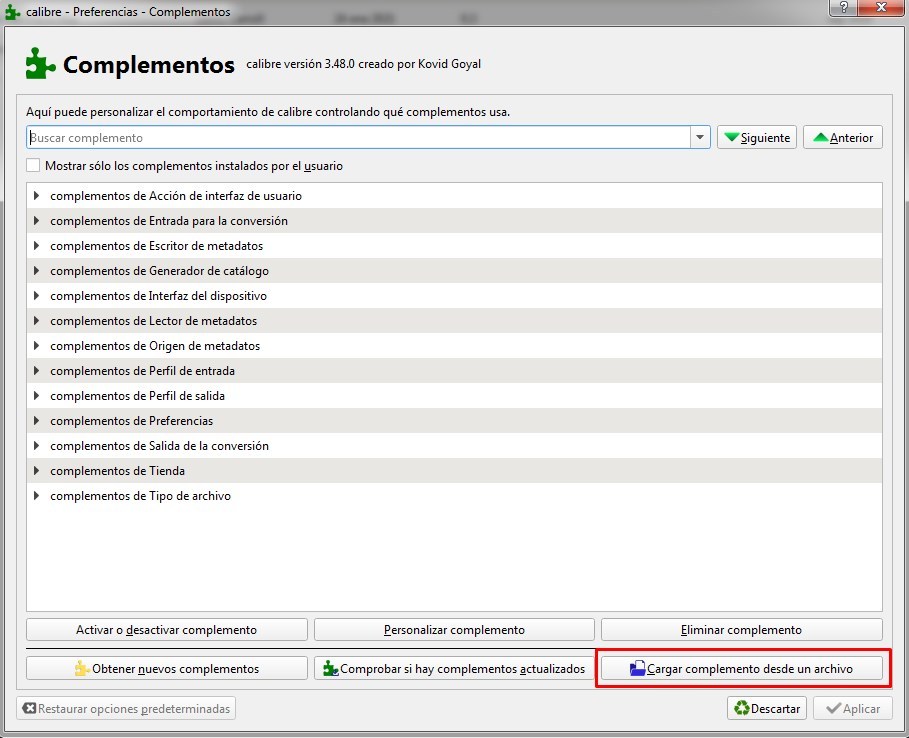The width and height of the screenshot is (909, 738).
Task: Click the recycle icon on Descartar
Action: [x=741, y=709]
